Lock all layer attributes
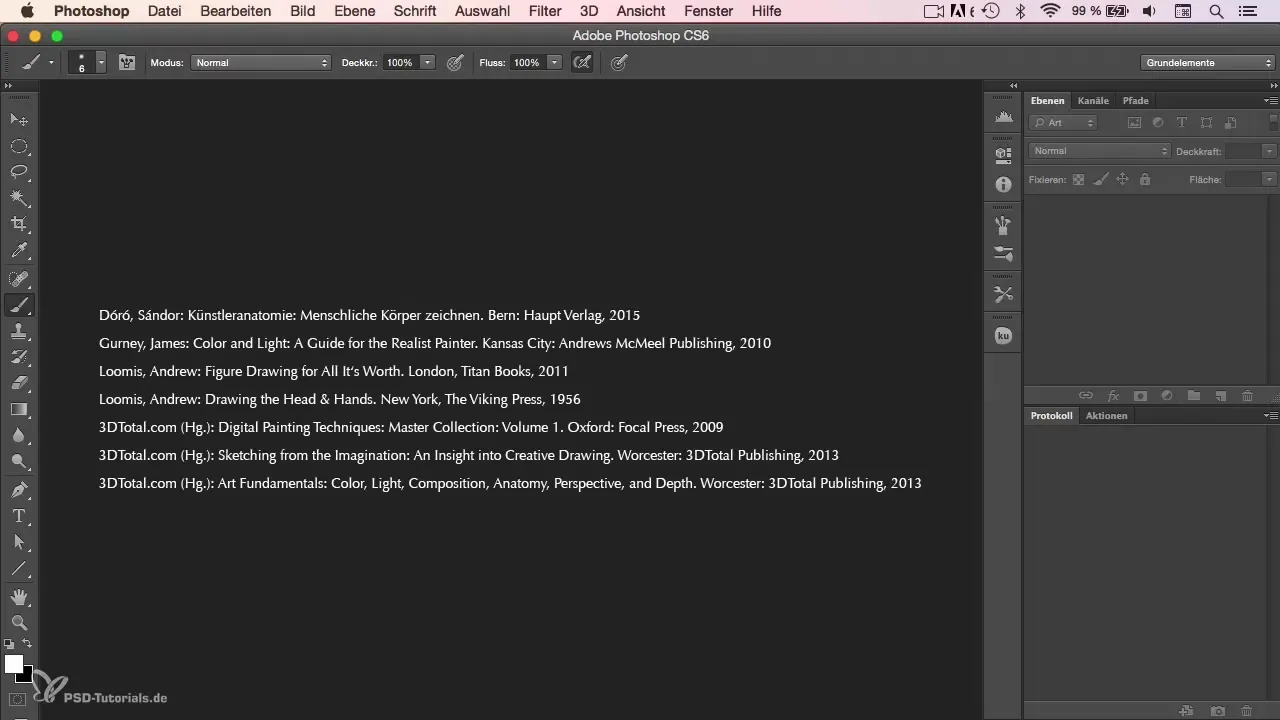The height and width of the screenshot is (720, 1280). coord(1144,180)
